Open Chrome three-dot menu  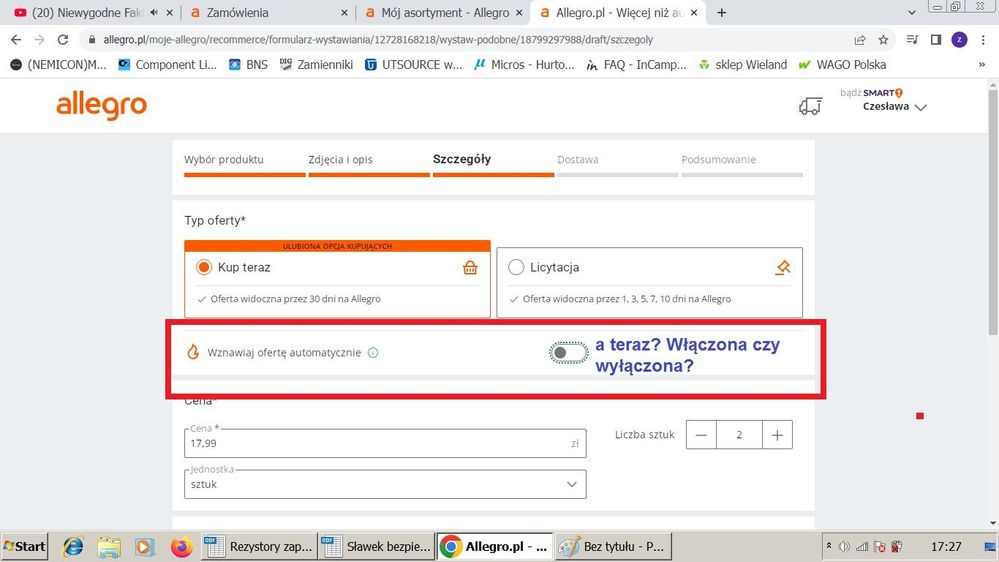[983, 40]
